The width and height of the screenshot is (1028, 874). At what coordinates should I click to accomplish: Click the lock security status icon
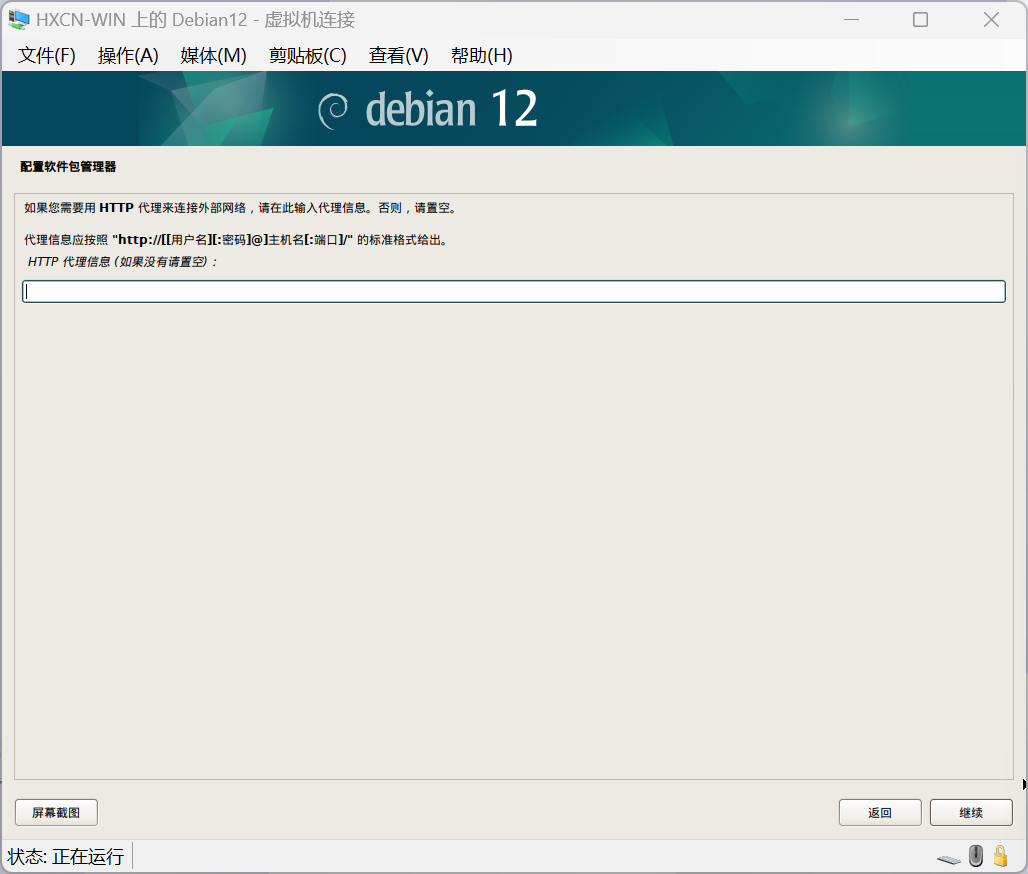(1000, 856)
